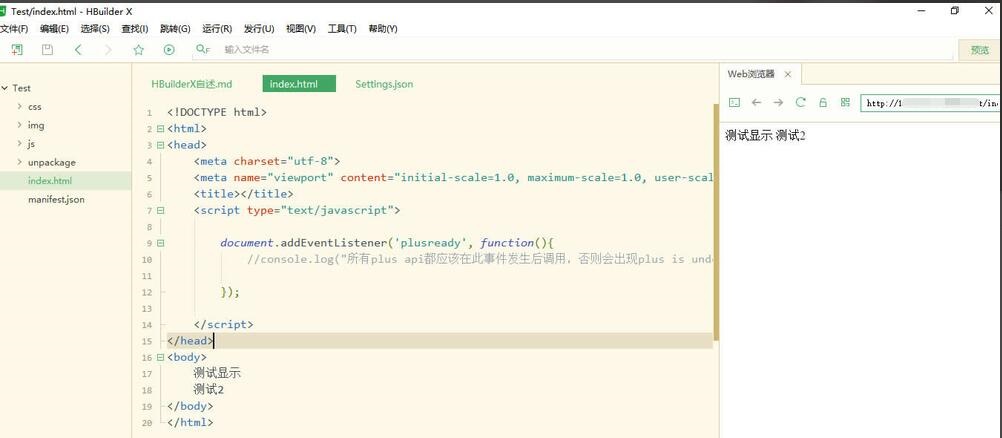Click the DOCTYPE html declaration line
The image size is (1002, 438).
tap(217, 113)
